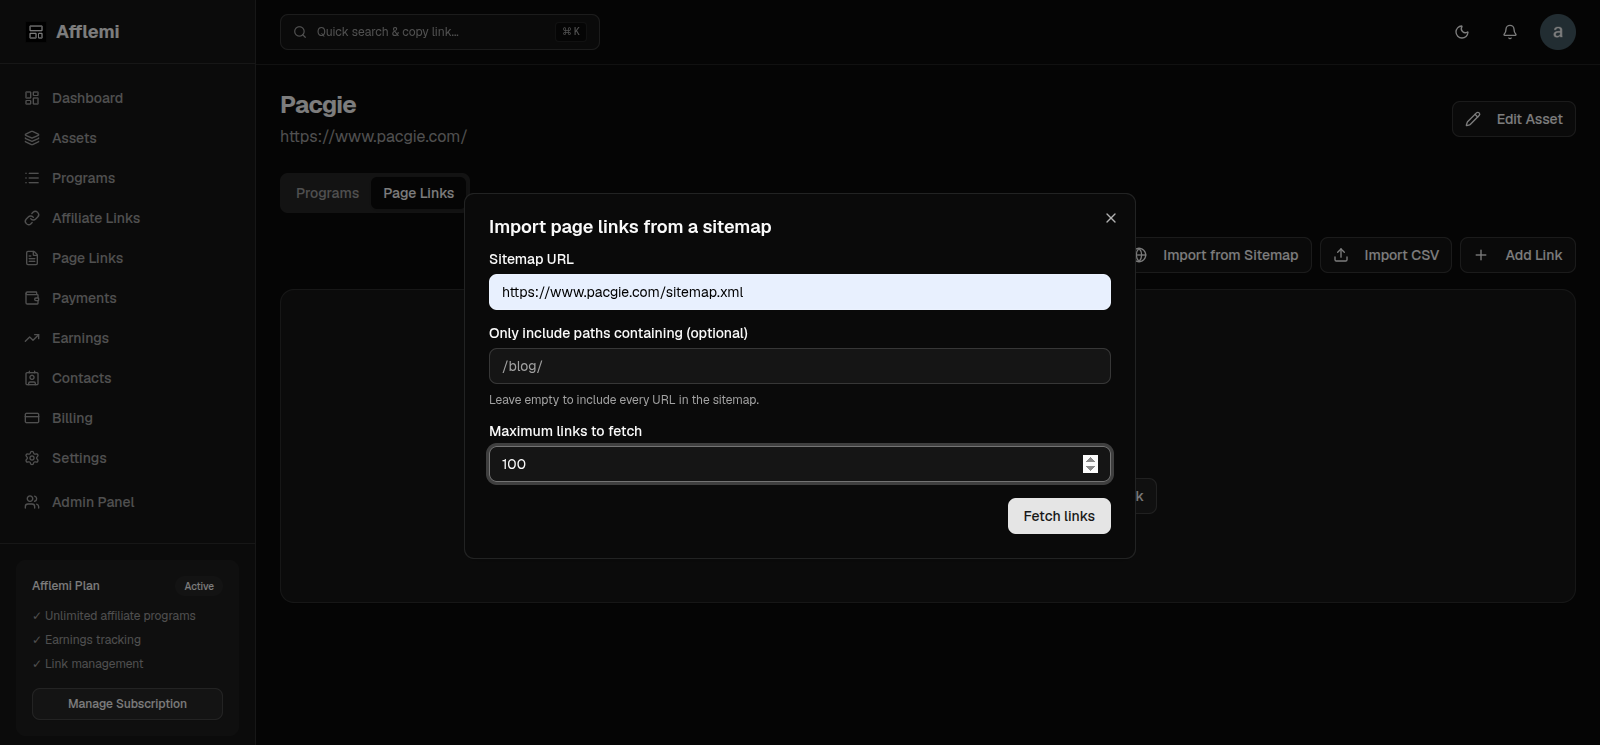Click the Add Link button
1600x745 pixels.
point(1518,255)
